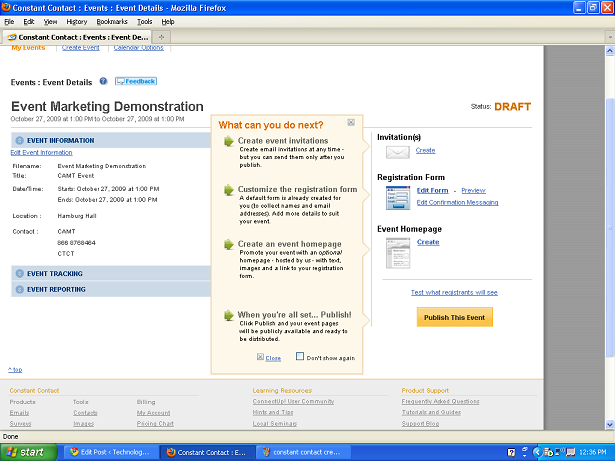Click the Windows start button

click(28, 452)
